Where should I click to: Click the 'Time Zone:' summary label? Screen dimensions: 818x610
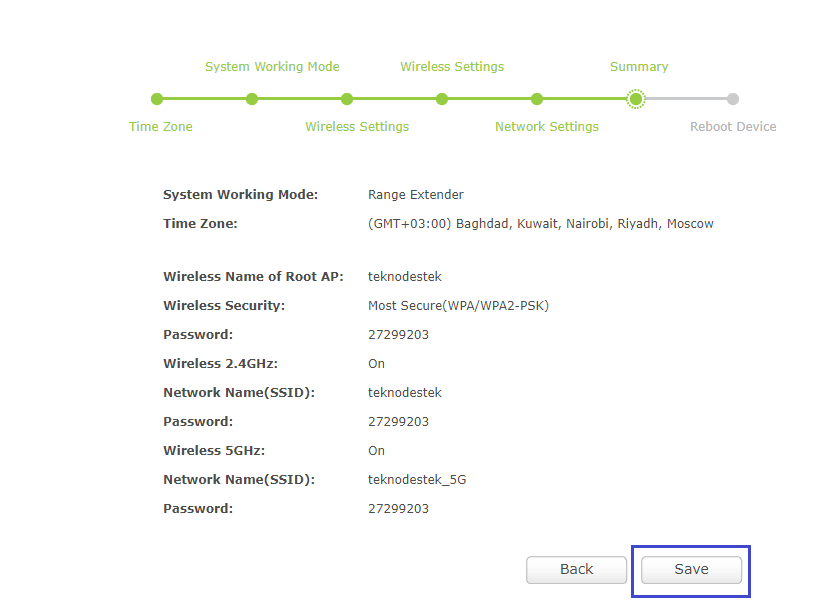[200, 224]
